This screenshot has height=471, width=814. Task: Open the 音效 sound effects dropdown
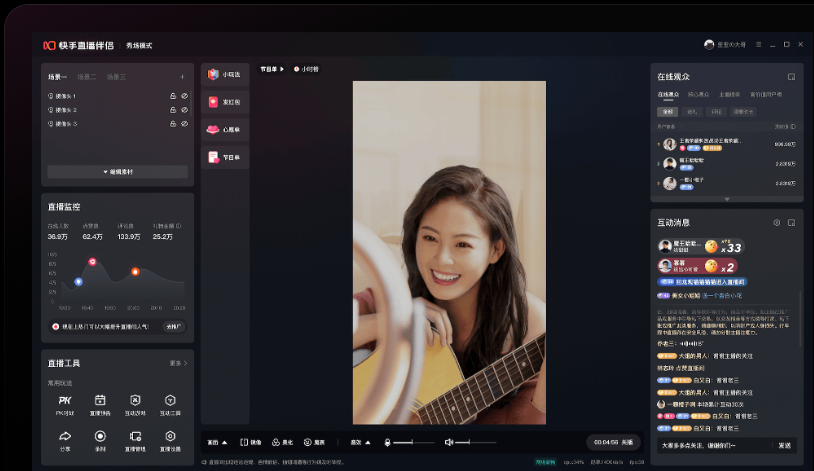click(x=360, y=442)
